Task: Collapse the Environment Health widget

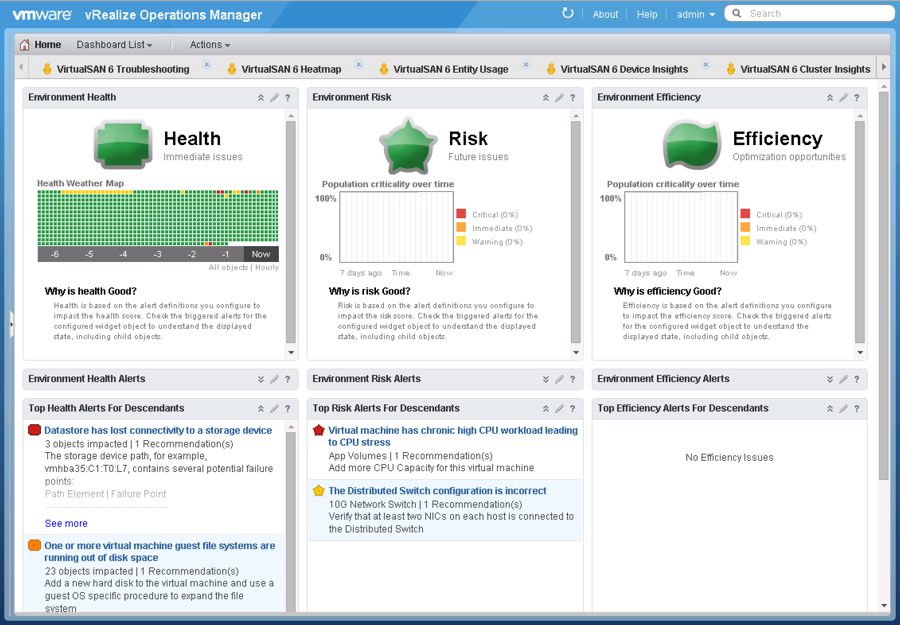Action: coord(261,98)
